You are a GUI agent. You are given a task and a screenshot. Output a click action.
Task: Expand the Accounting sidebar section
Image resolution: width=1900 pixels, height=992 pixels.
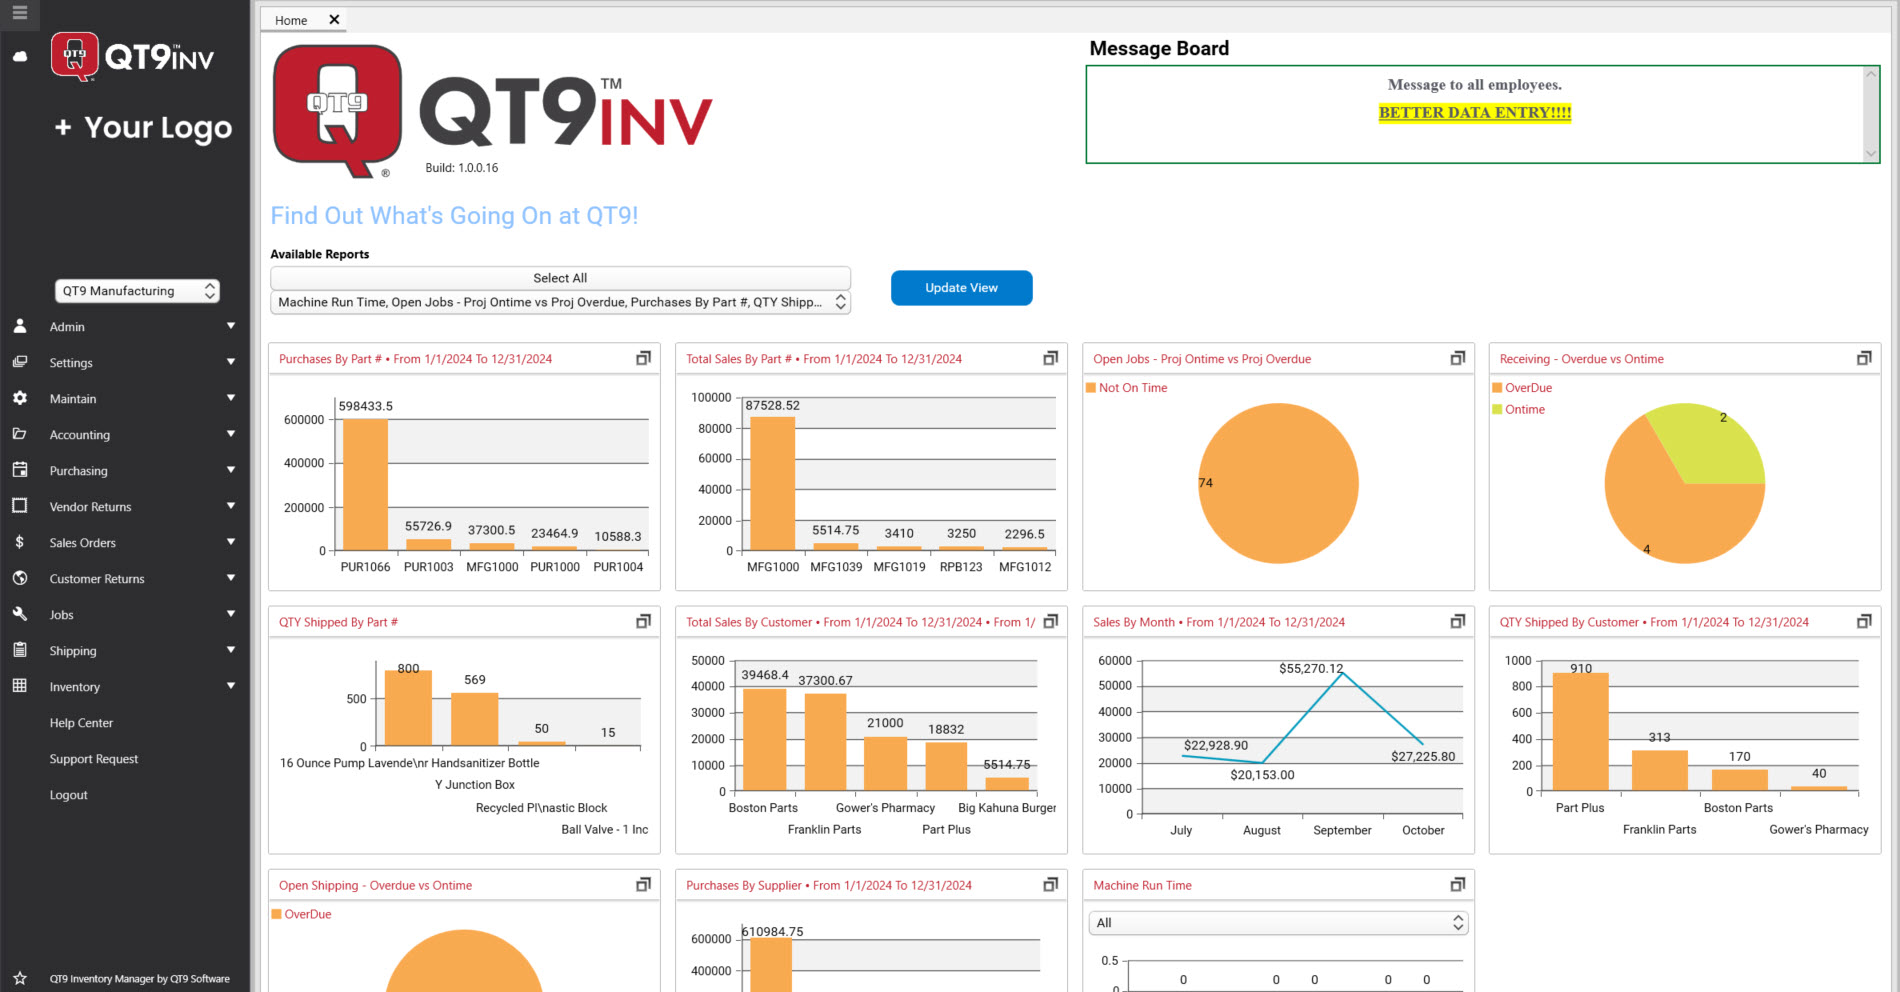click(x=230, y=434)
